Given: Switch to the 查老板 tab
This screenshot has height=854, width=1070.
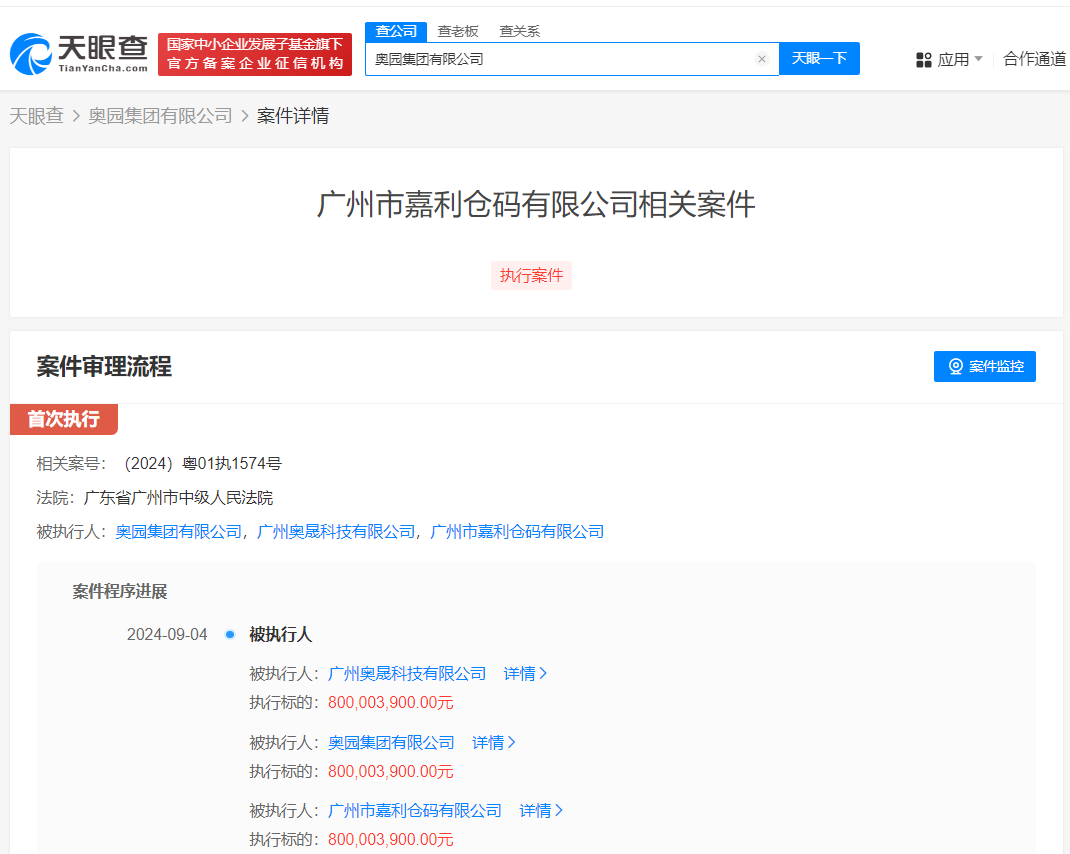Looking at the screenshot, I should tap(460, 31).
